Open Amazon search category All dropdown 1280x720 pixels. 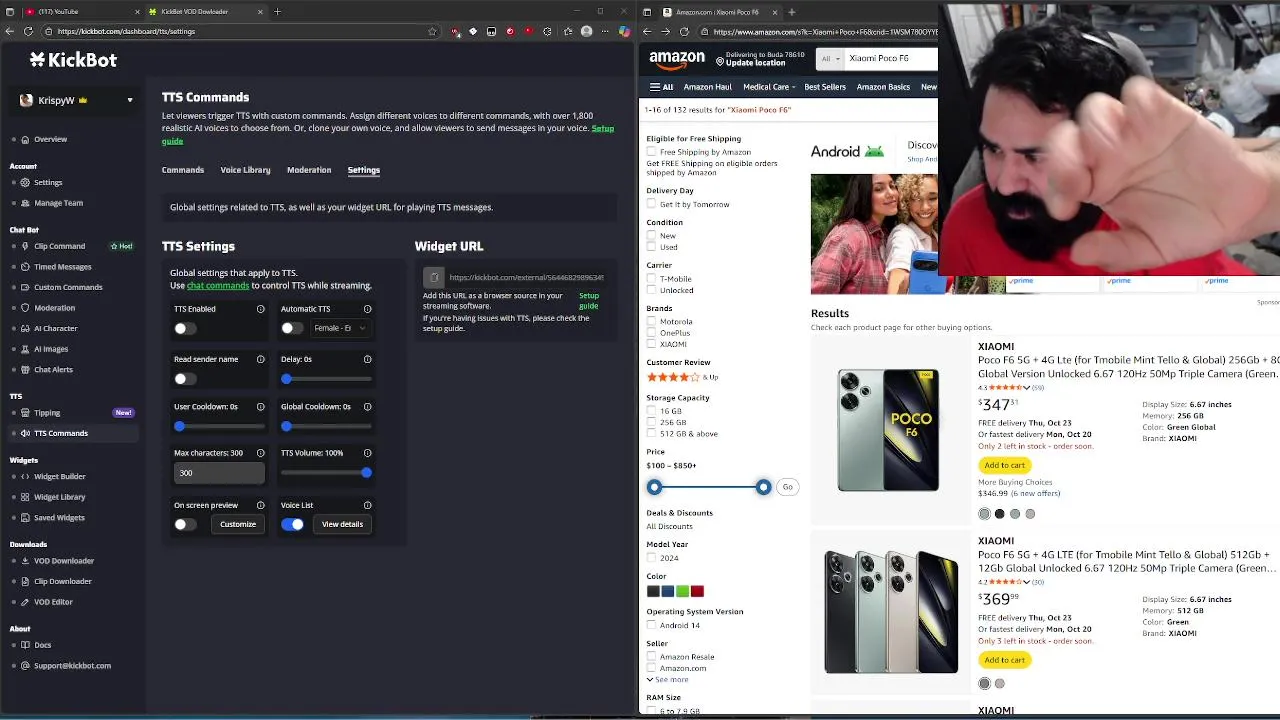point(830,59)
